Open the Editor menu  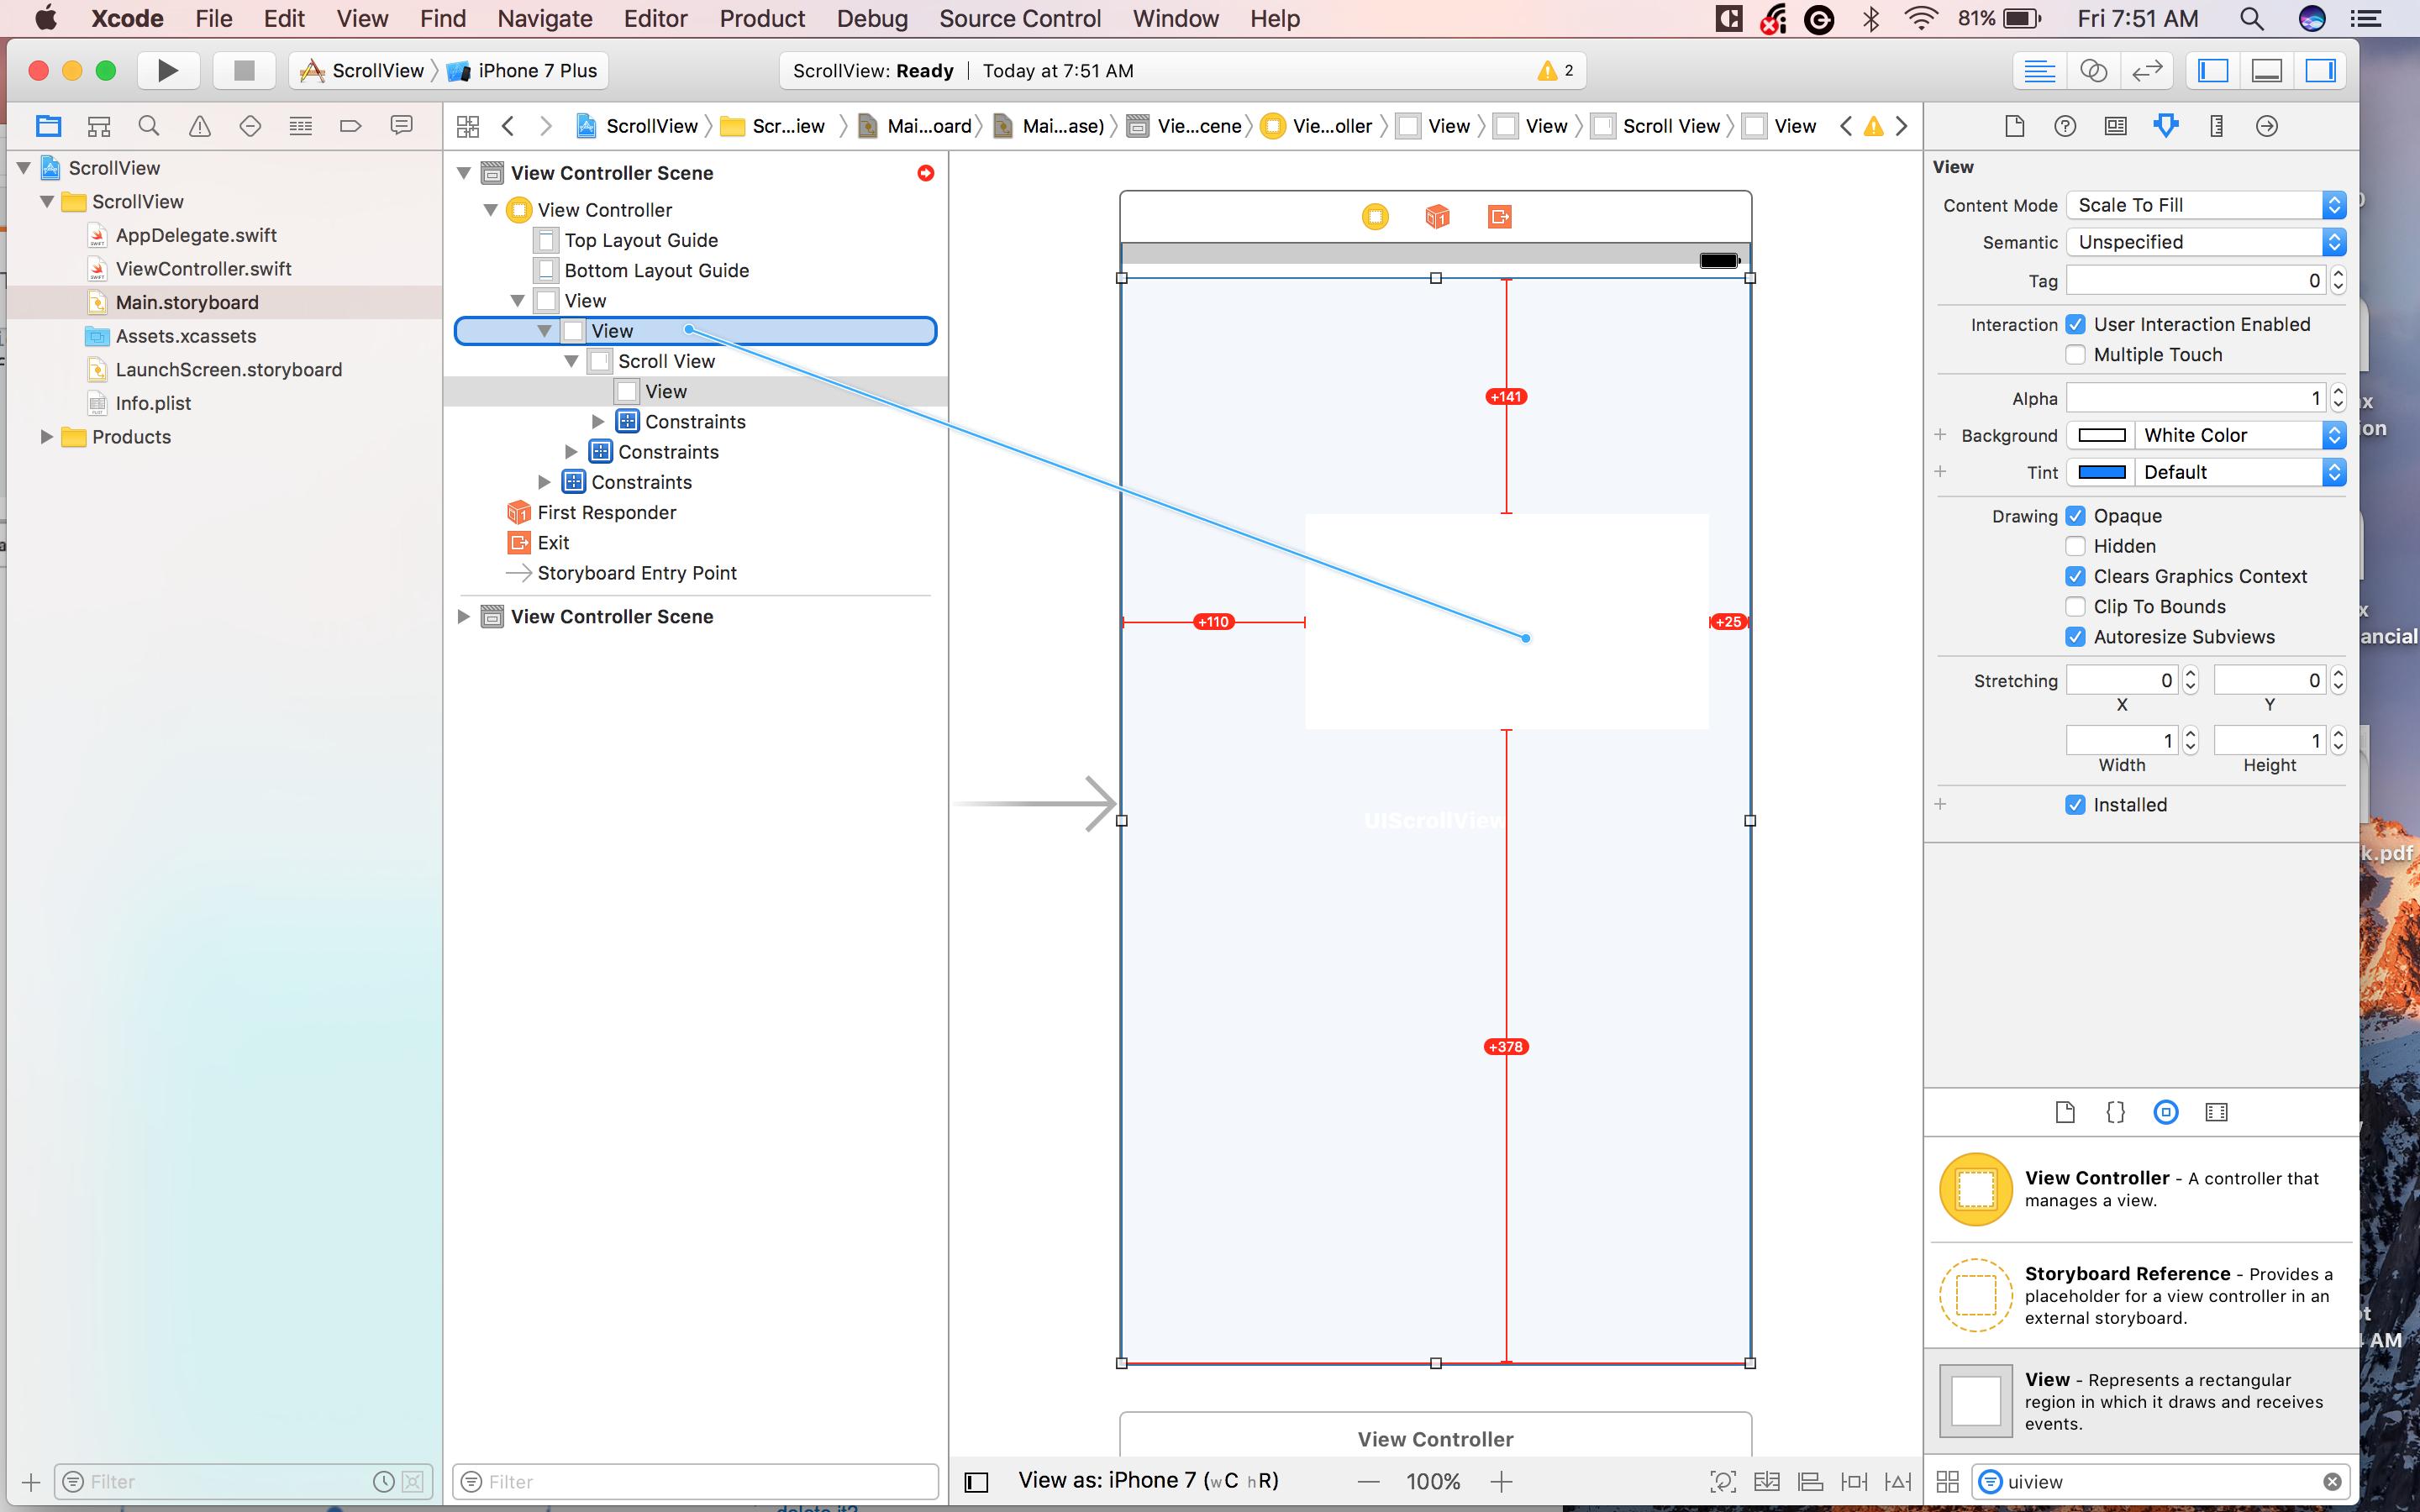[x=655, y=18]
